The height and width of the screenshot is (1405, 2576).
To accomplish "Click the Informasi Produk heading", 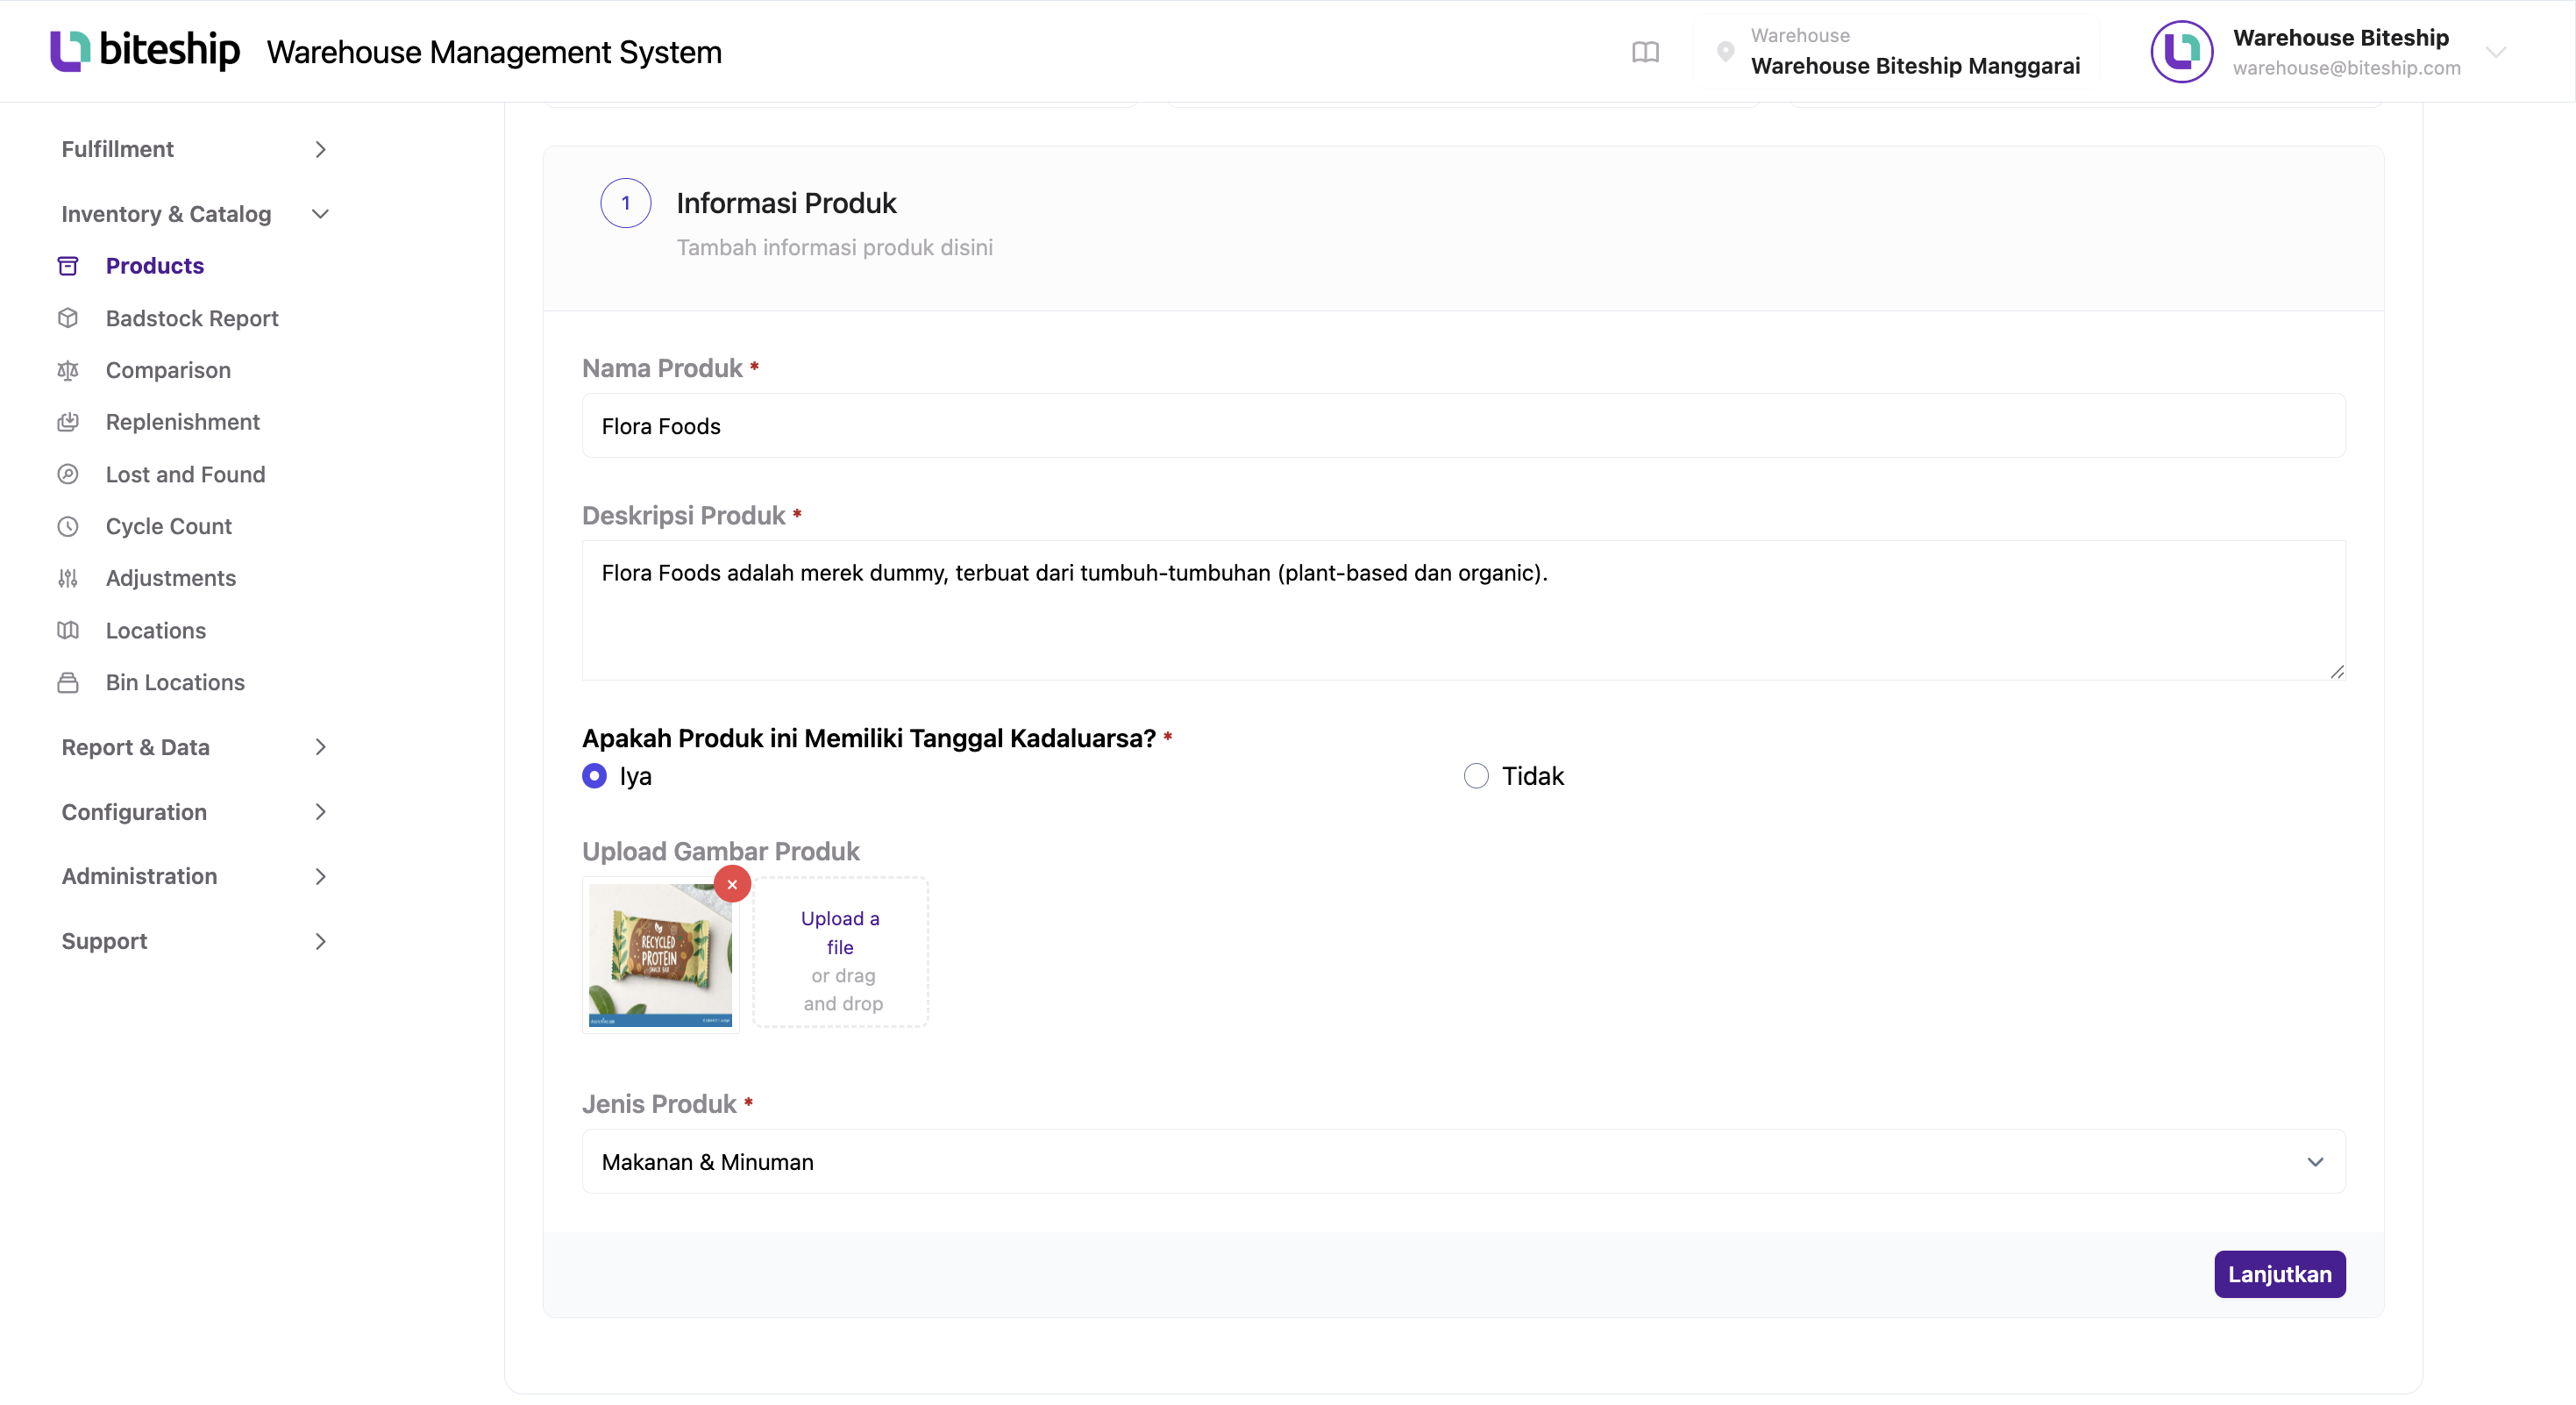I will 786,203.
